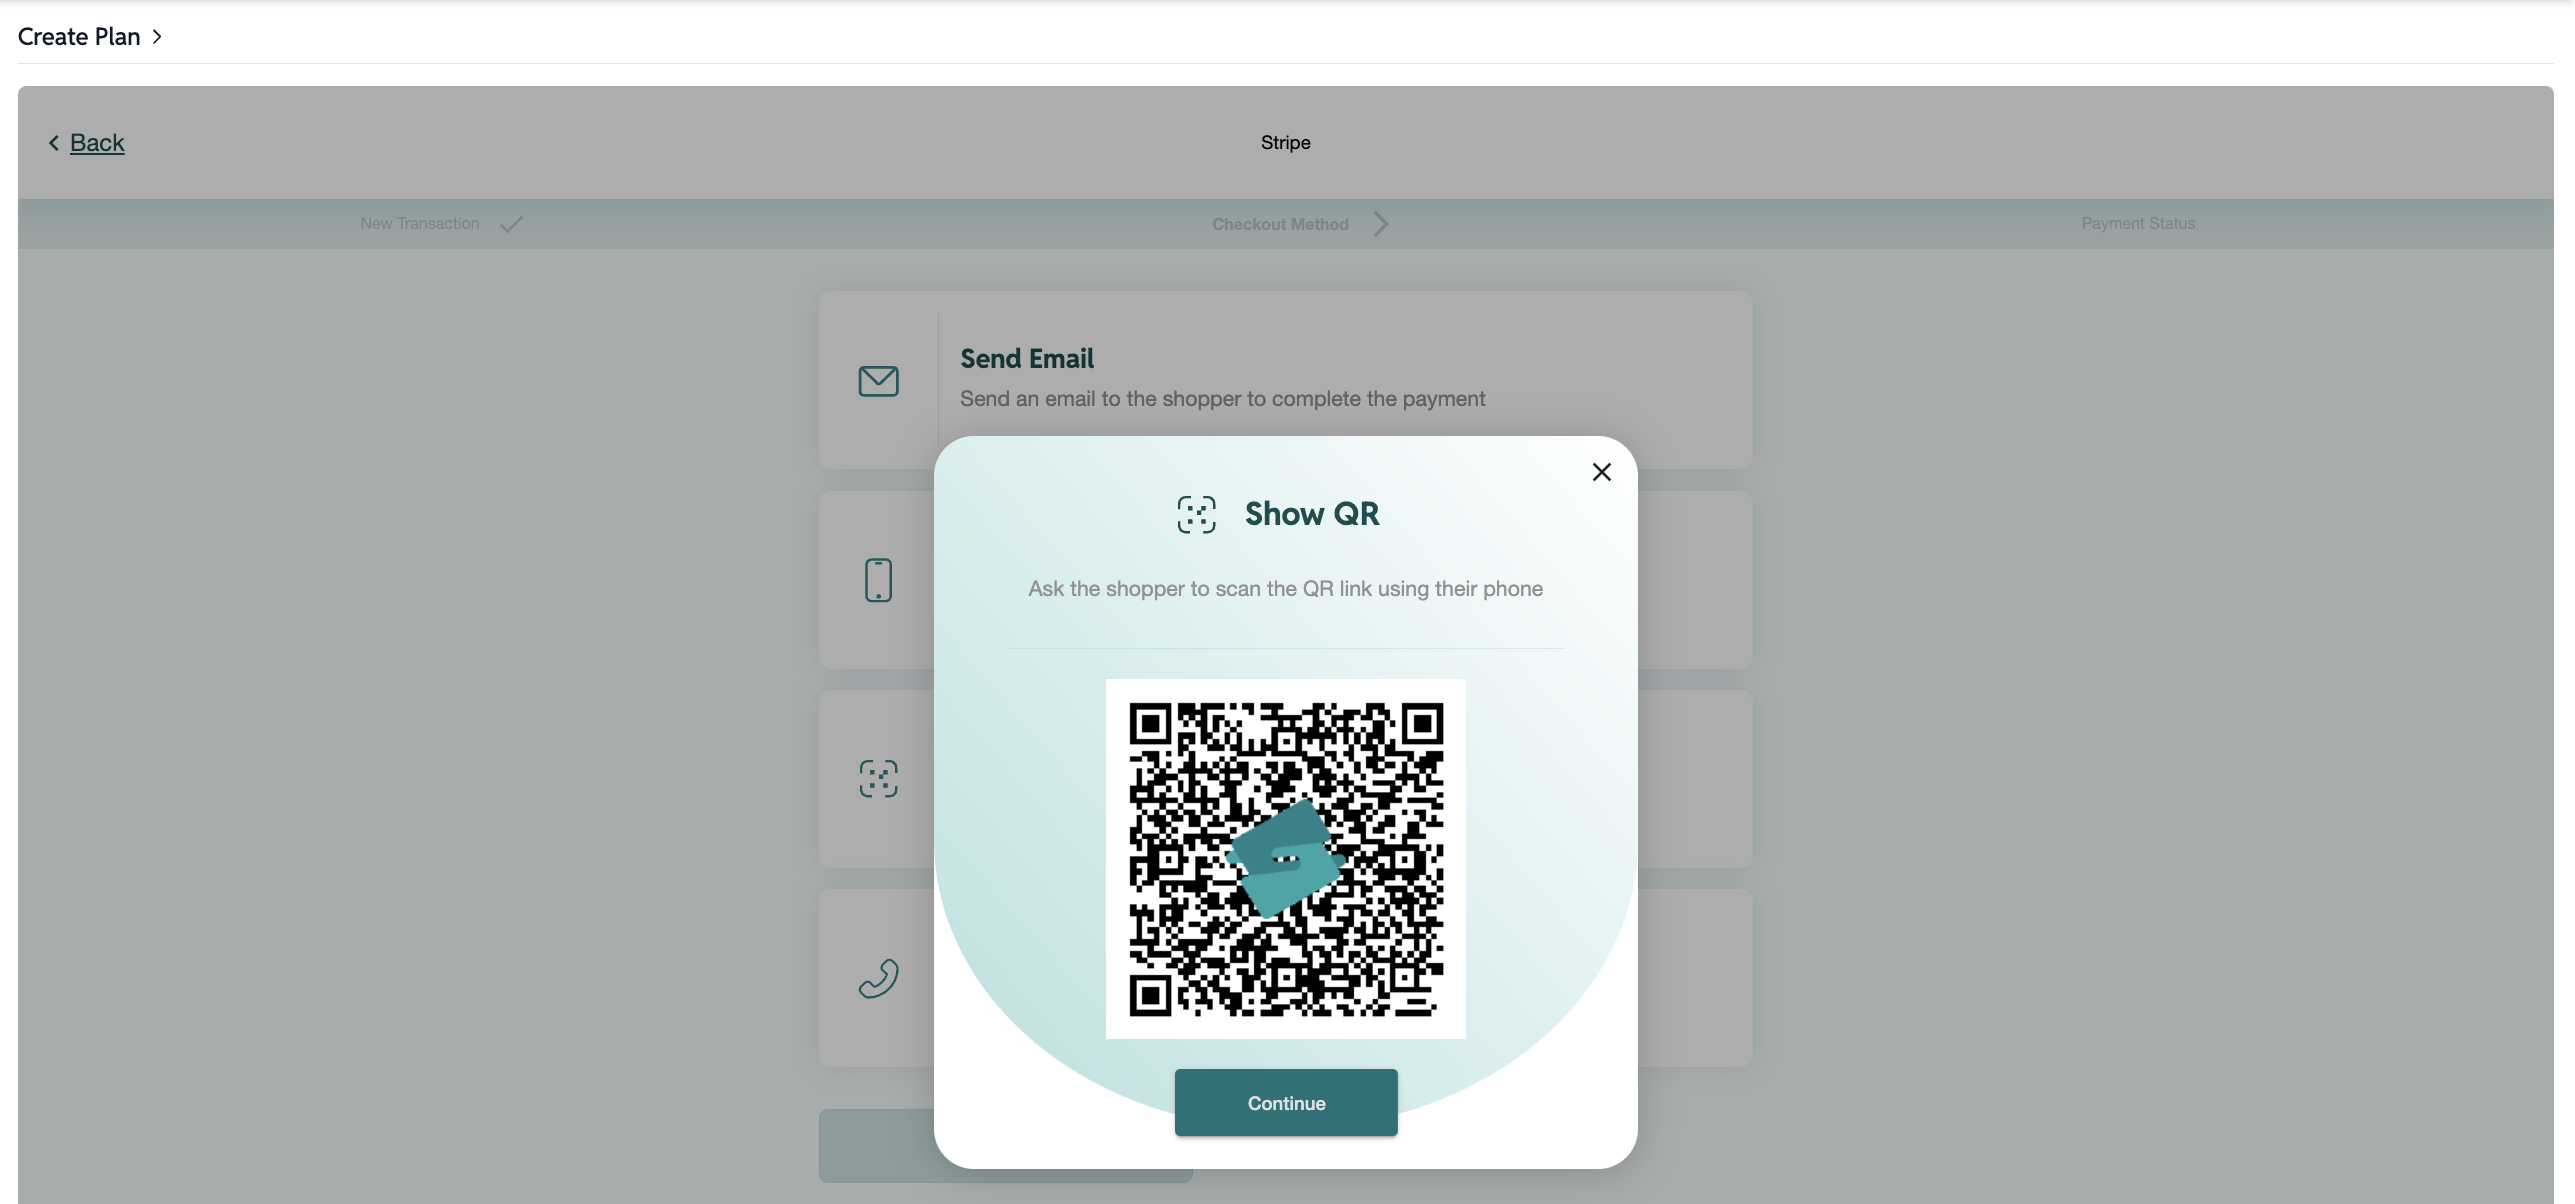Select the New Transaction step
Viewport: 2575px width, 1204px height.
420,224
